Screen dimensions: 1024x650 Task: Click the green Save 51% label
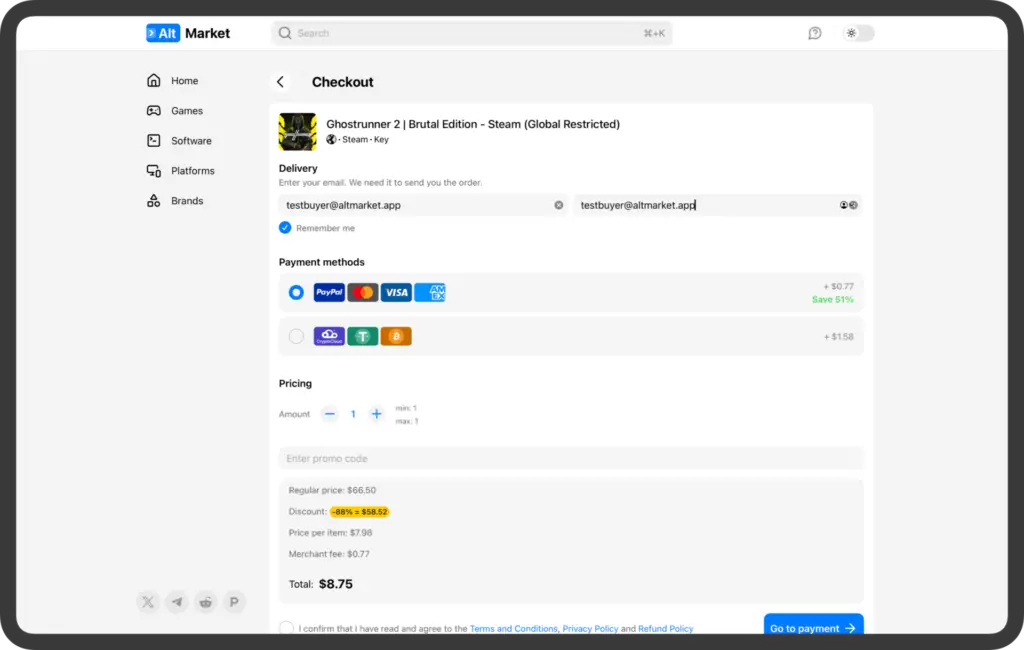[833, 300]
